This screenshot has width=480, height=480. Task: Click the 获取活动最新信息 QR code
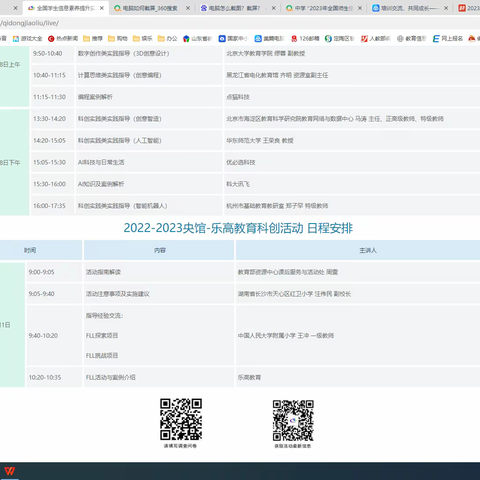293,420
